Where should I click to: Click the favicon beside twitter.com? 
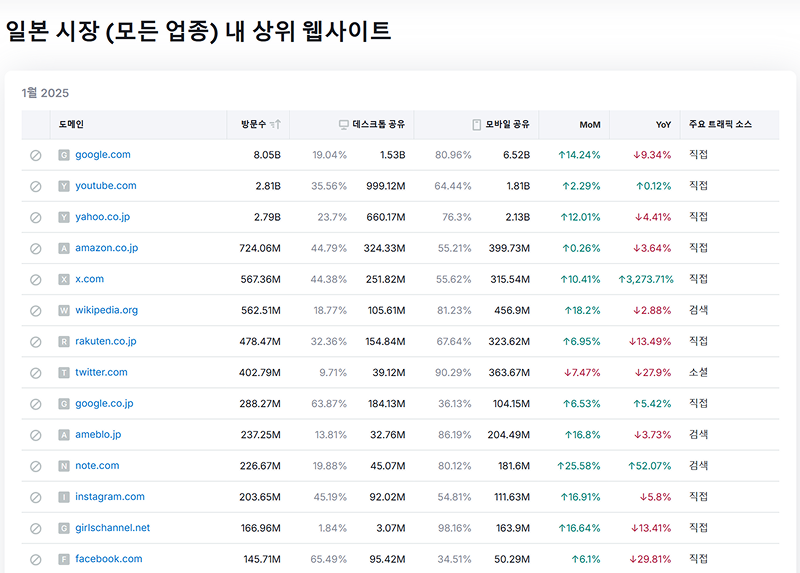[64, 373]
